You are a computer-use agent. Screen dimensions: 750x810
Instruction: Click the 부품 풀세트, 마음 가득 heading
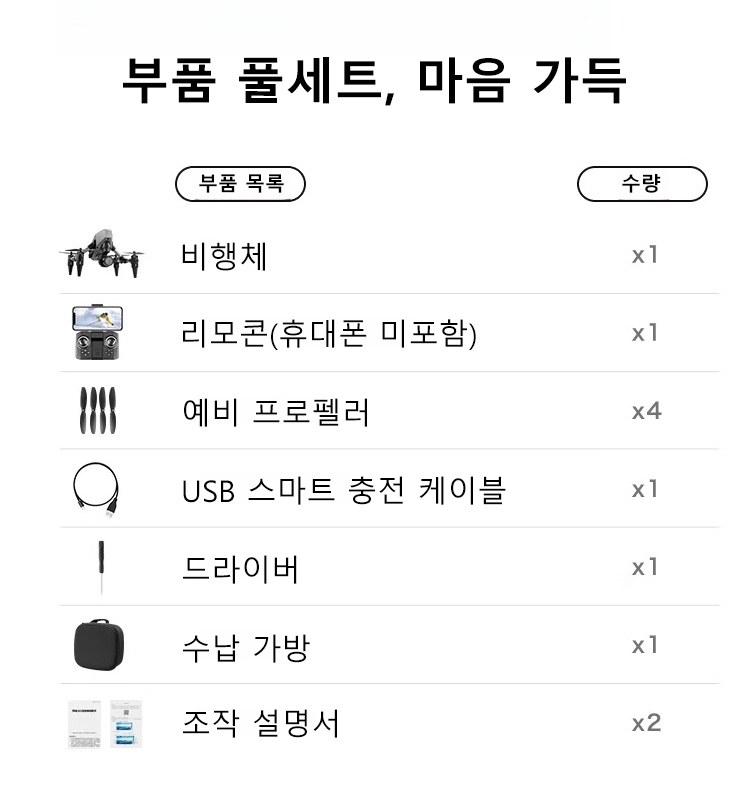point(374,80)
